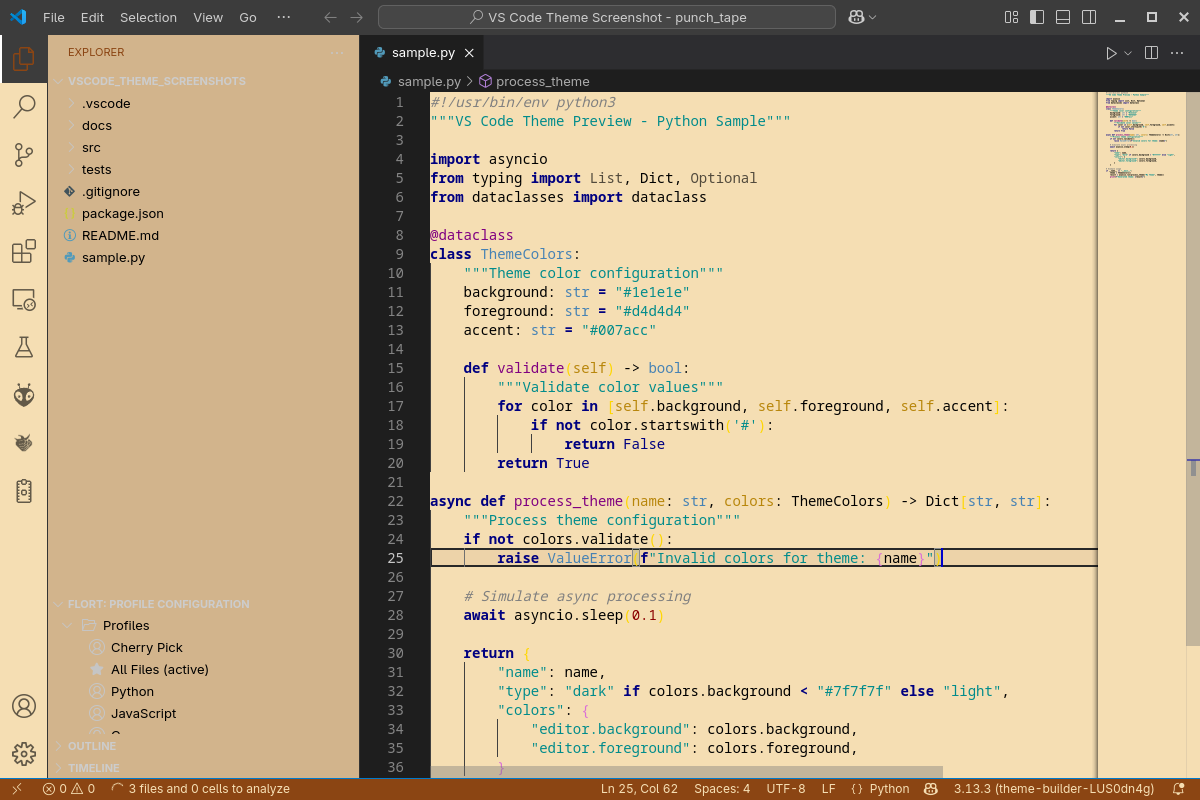The width and height of the screenshot is (1200, 800).
Task: Click the editor horizontal scrollbar
Action: 687,772
